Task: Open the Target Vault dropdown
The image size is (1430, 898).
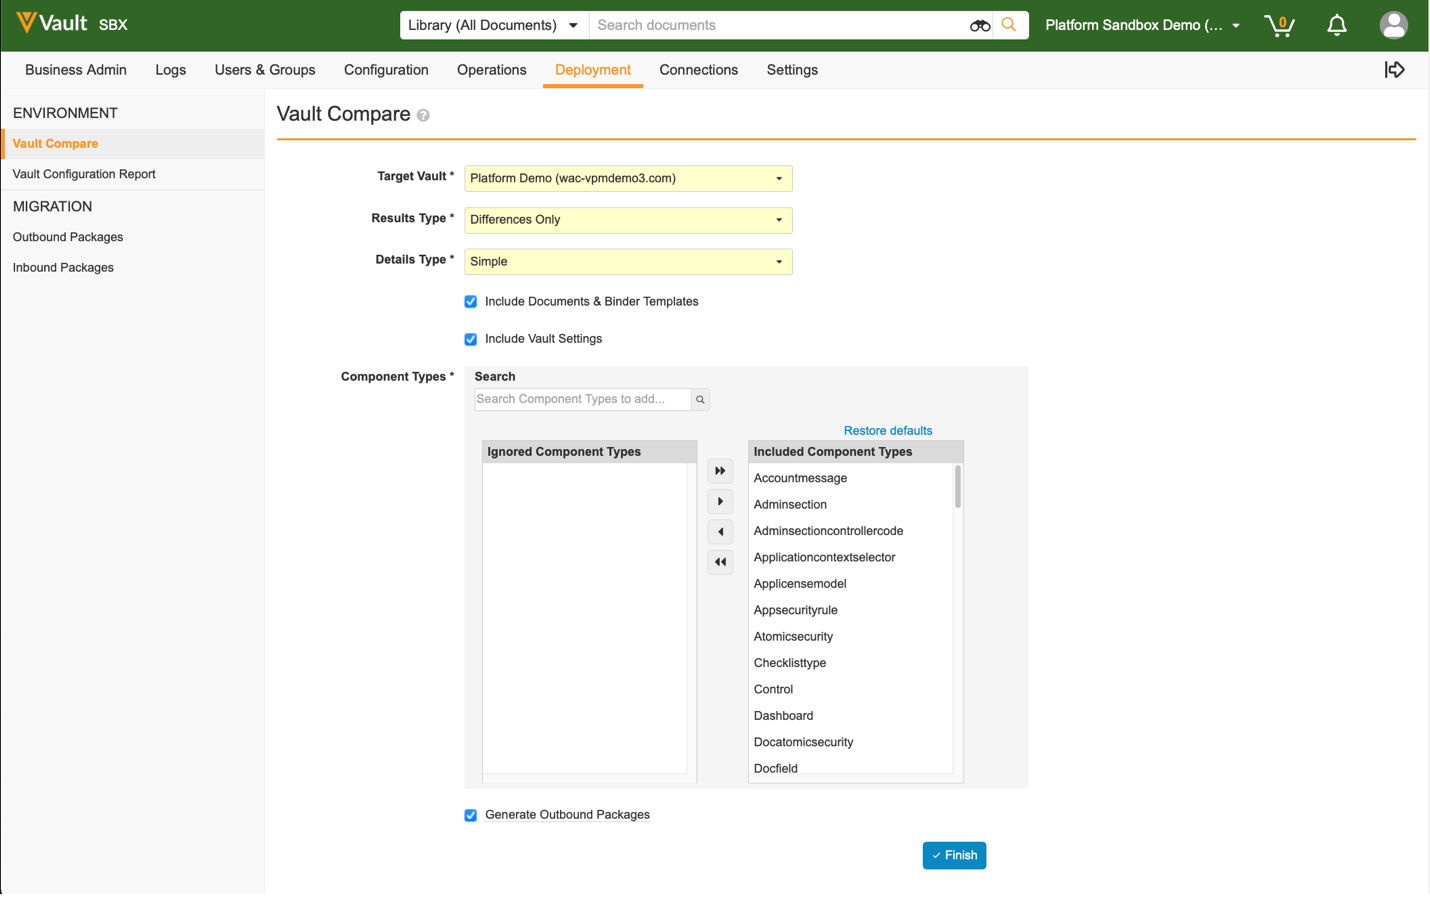Action: click(628, 179)
